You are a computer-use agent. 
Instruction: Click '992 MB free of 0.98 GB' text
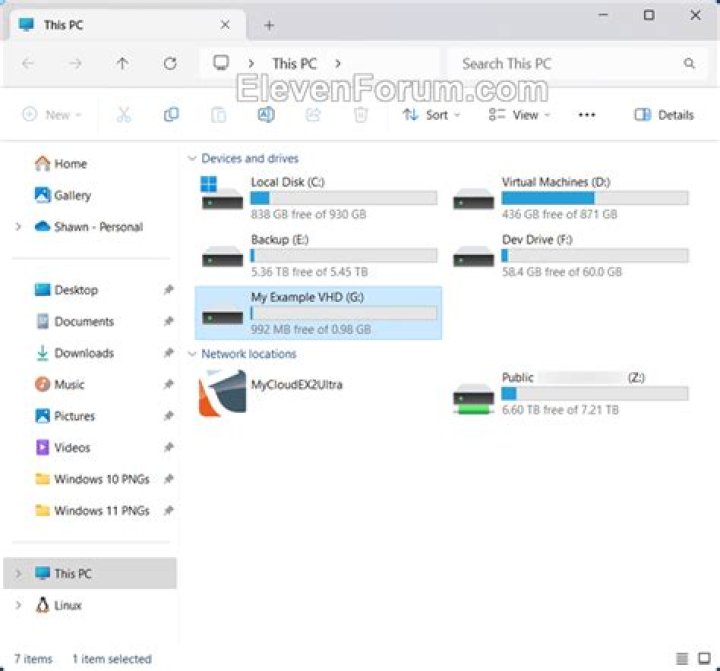tap(311, 329)
